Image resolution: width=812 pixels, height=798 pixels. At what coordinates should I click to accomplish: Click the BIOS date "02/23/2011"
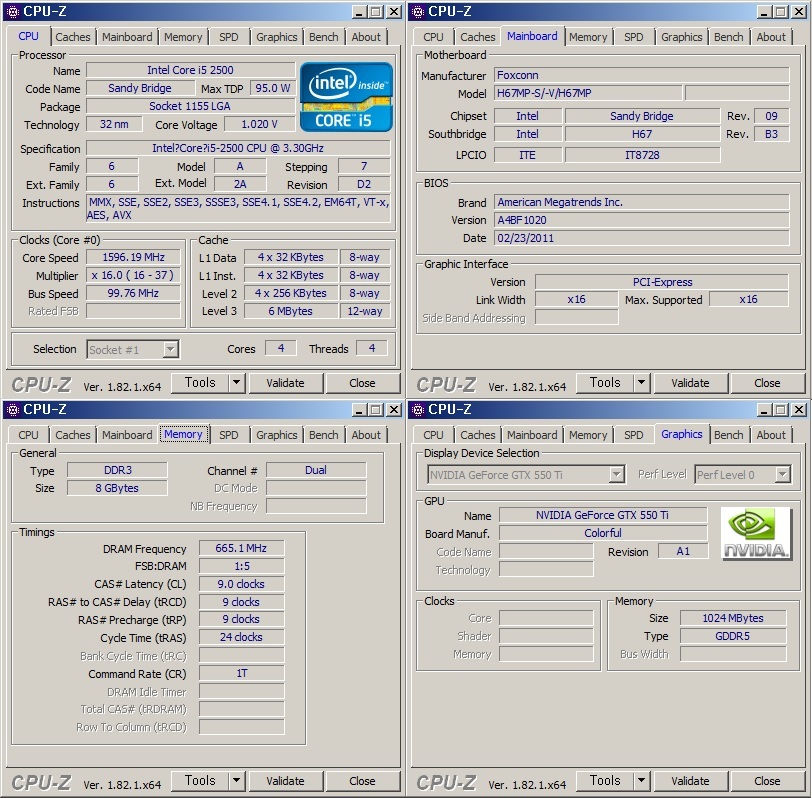(x=641, y=238)
